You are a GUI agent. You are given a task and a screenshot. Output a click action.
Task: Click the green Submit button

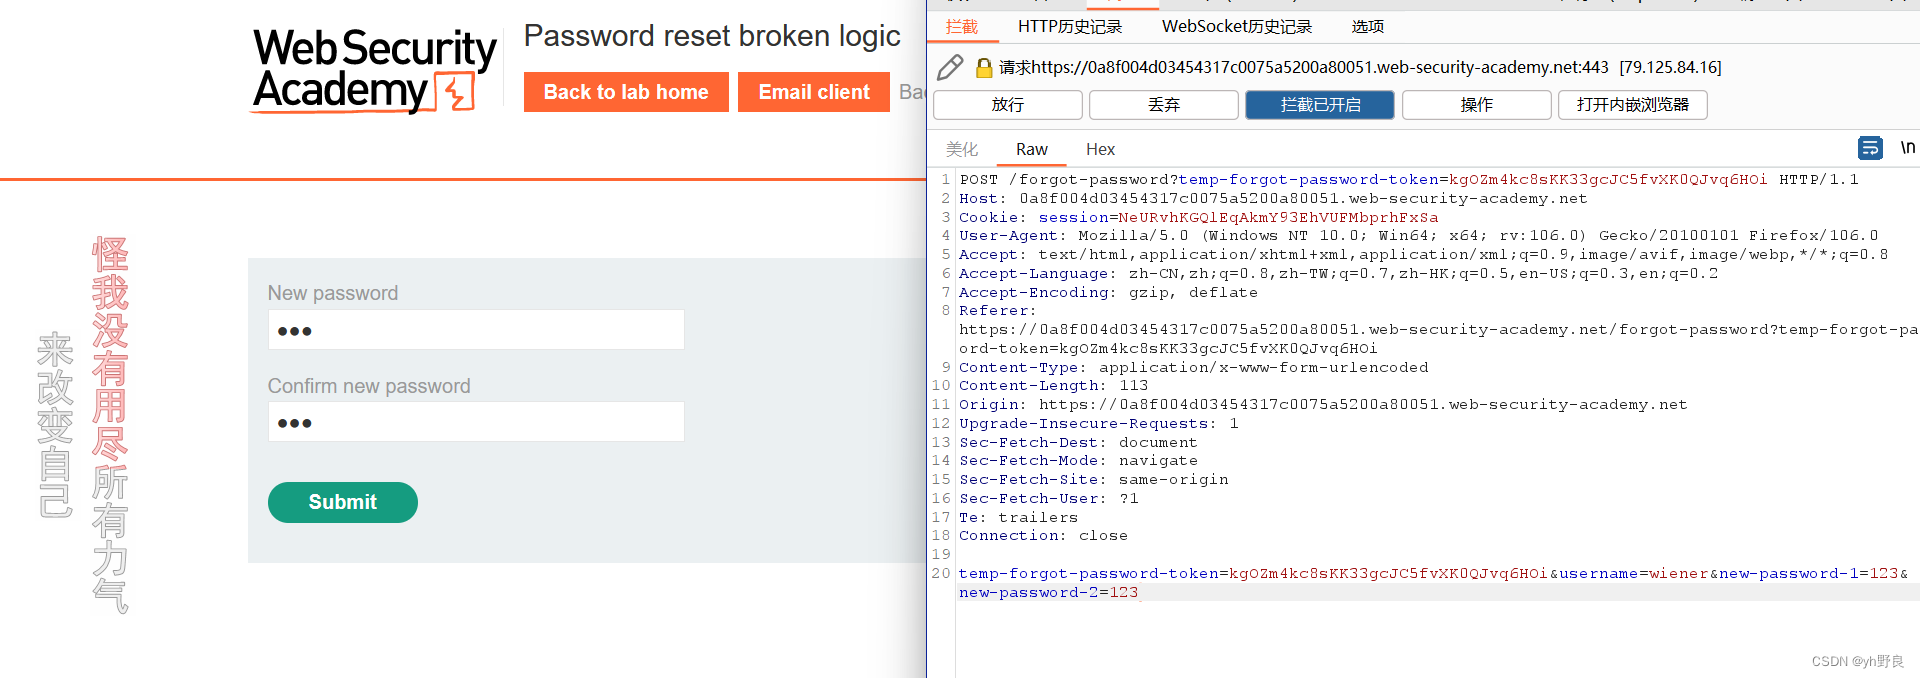pos(343,502)
